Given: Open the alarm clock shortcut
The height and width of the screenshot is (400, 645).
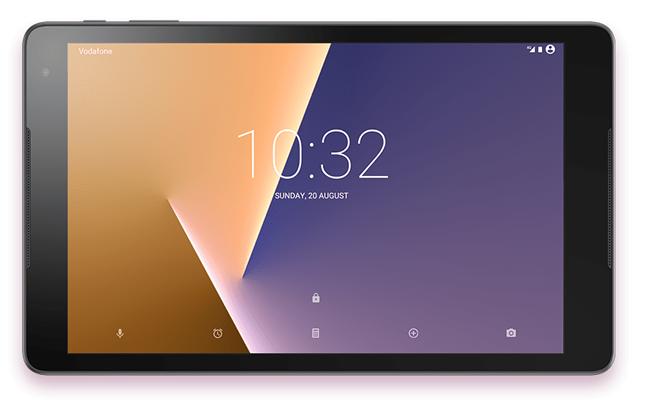Looking at the screenshot, I should (218, 333).
